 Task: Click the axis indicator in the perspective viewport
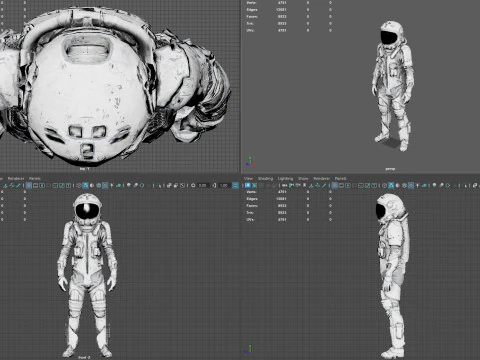[x=250, y=162]
